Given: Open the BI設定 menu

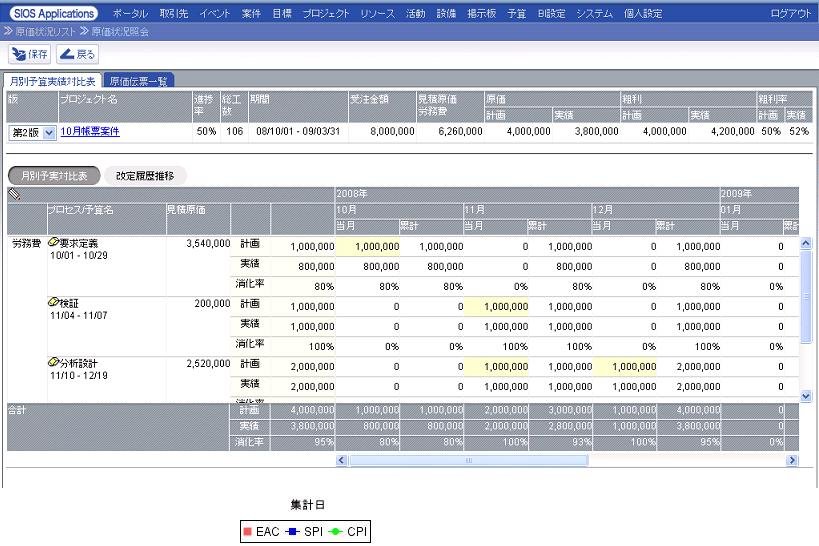Looking at the screenshot, I should point(552,14).
